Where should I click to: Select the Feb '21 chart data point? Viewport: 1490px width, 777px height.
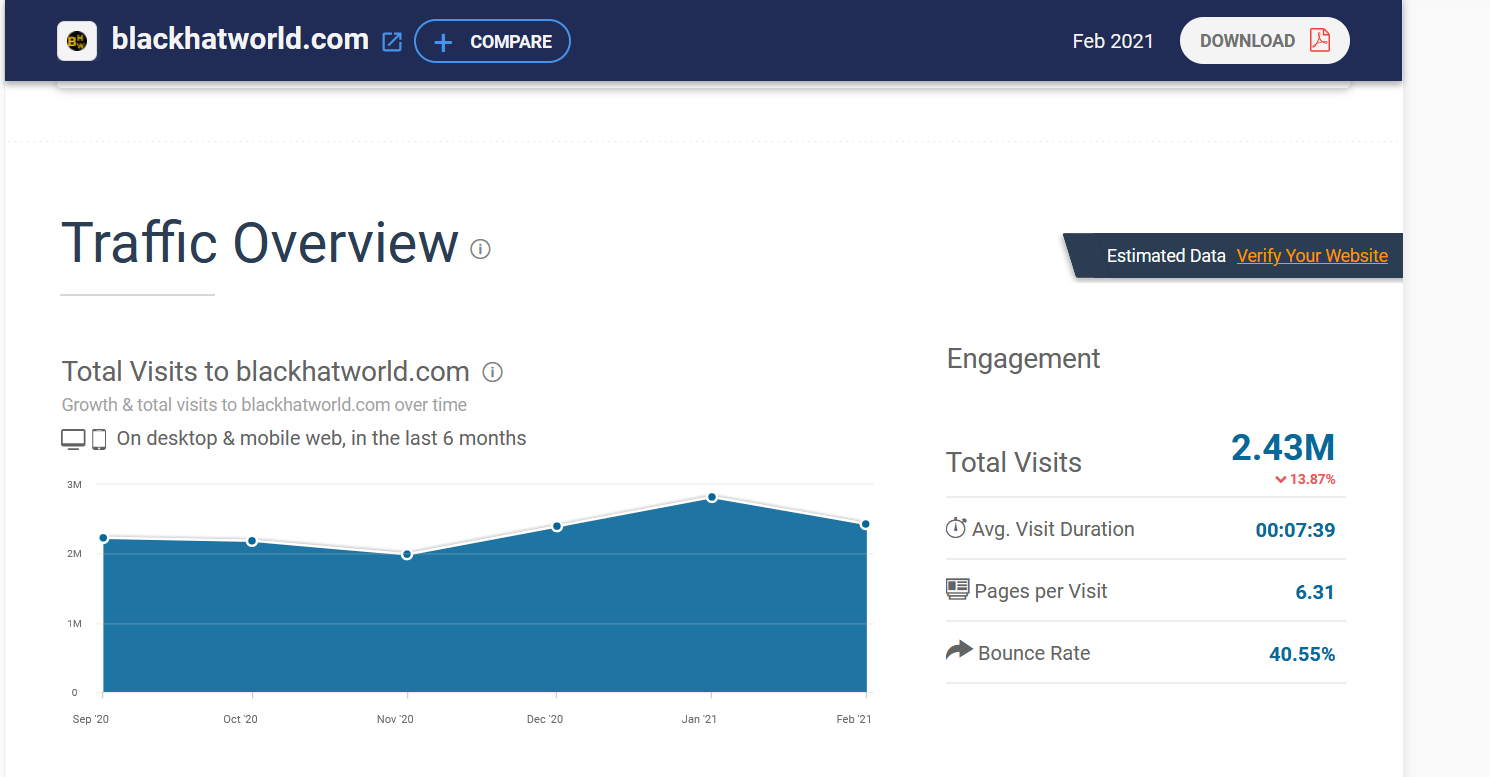click(x=865, y=524)
